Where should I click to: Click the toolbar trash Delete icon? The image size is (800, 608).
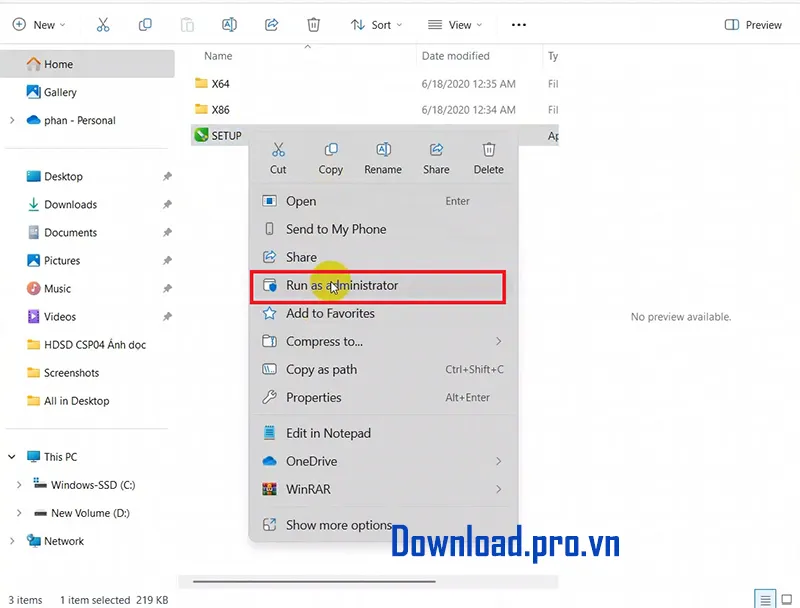314,25
